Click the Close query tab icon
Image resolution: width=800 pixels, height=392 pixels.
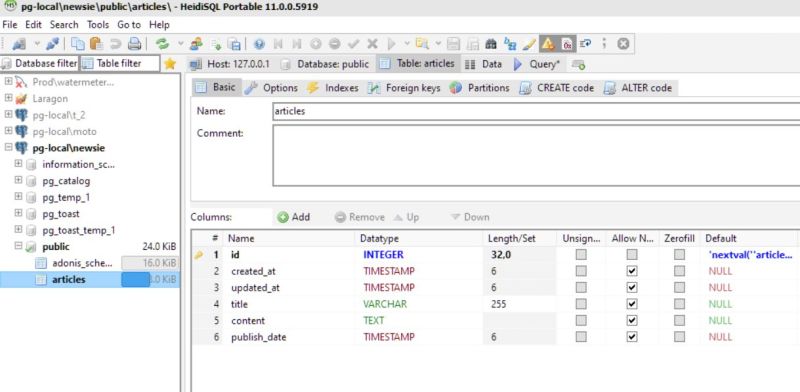pyautogui.click(x=623, y=44)
